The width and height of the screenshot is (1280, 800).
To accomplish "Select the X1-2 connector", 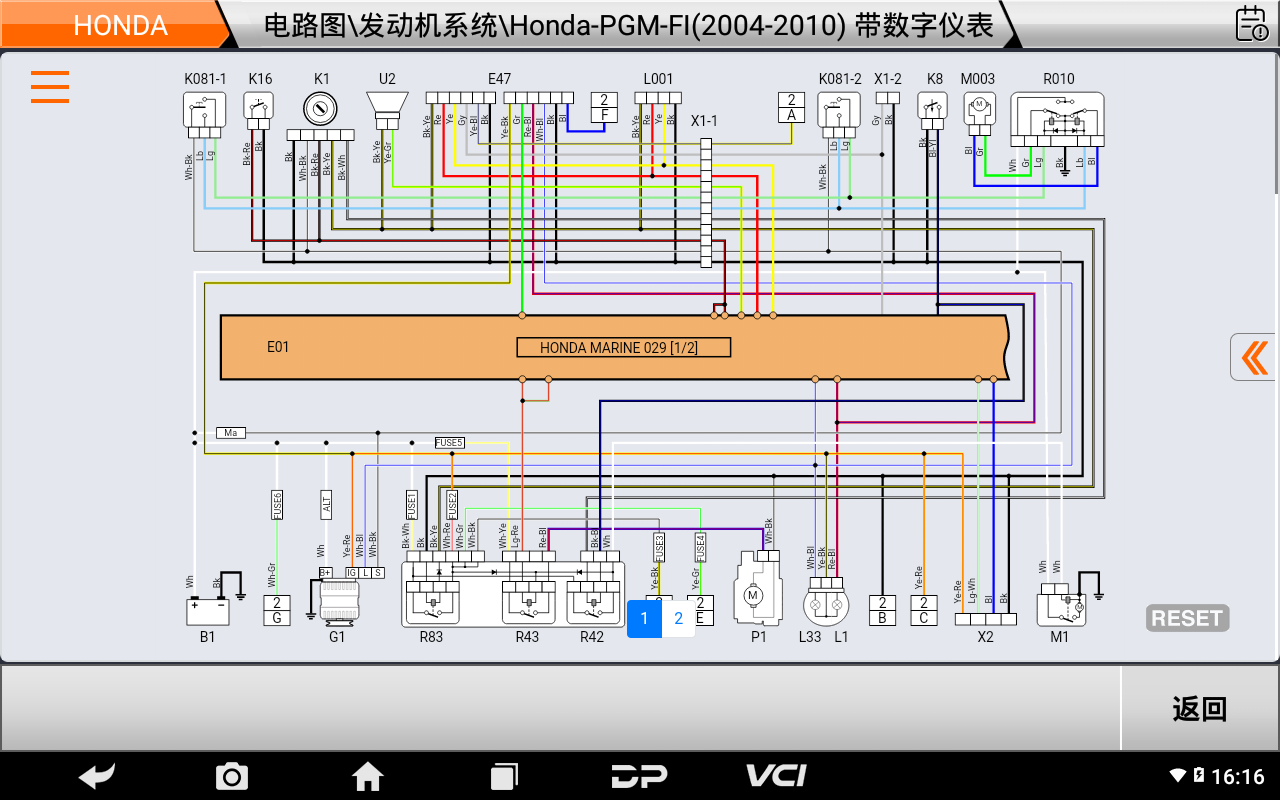I will point(888,97).
